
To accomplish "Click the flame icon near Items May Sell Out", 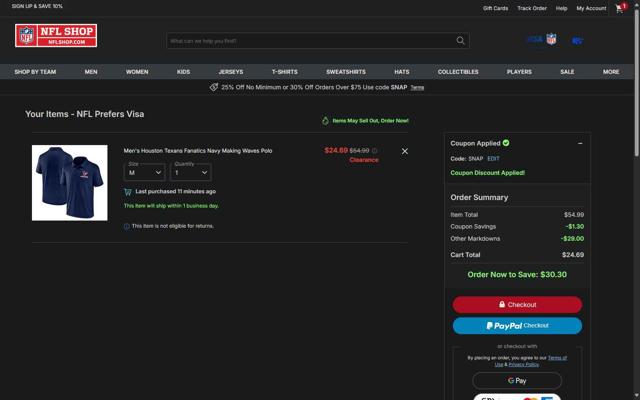I will [325, 120].
